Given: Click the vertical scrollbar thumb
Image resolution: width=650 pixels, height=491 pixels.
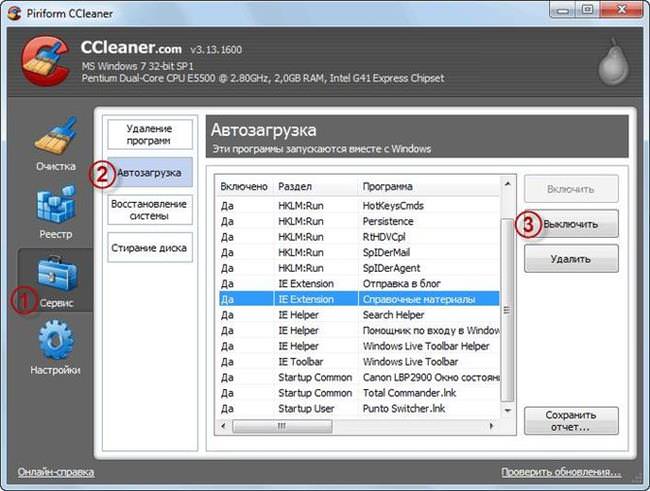Looking at the screenshot, I should [507, 310].
